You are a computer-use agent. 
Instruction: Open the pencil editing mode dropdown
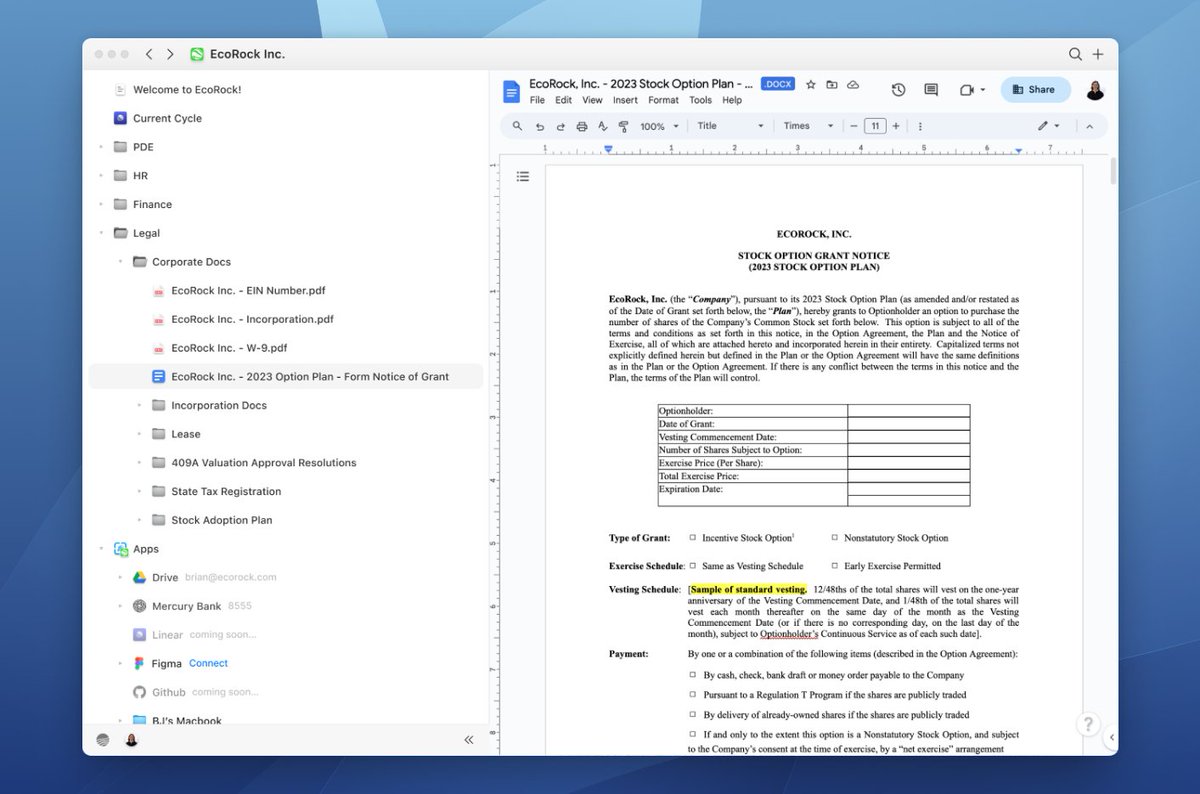(x=1048, y=126)
